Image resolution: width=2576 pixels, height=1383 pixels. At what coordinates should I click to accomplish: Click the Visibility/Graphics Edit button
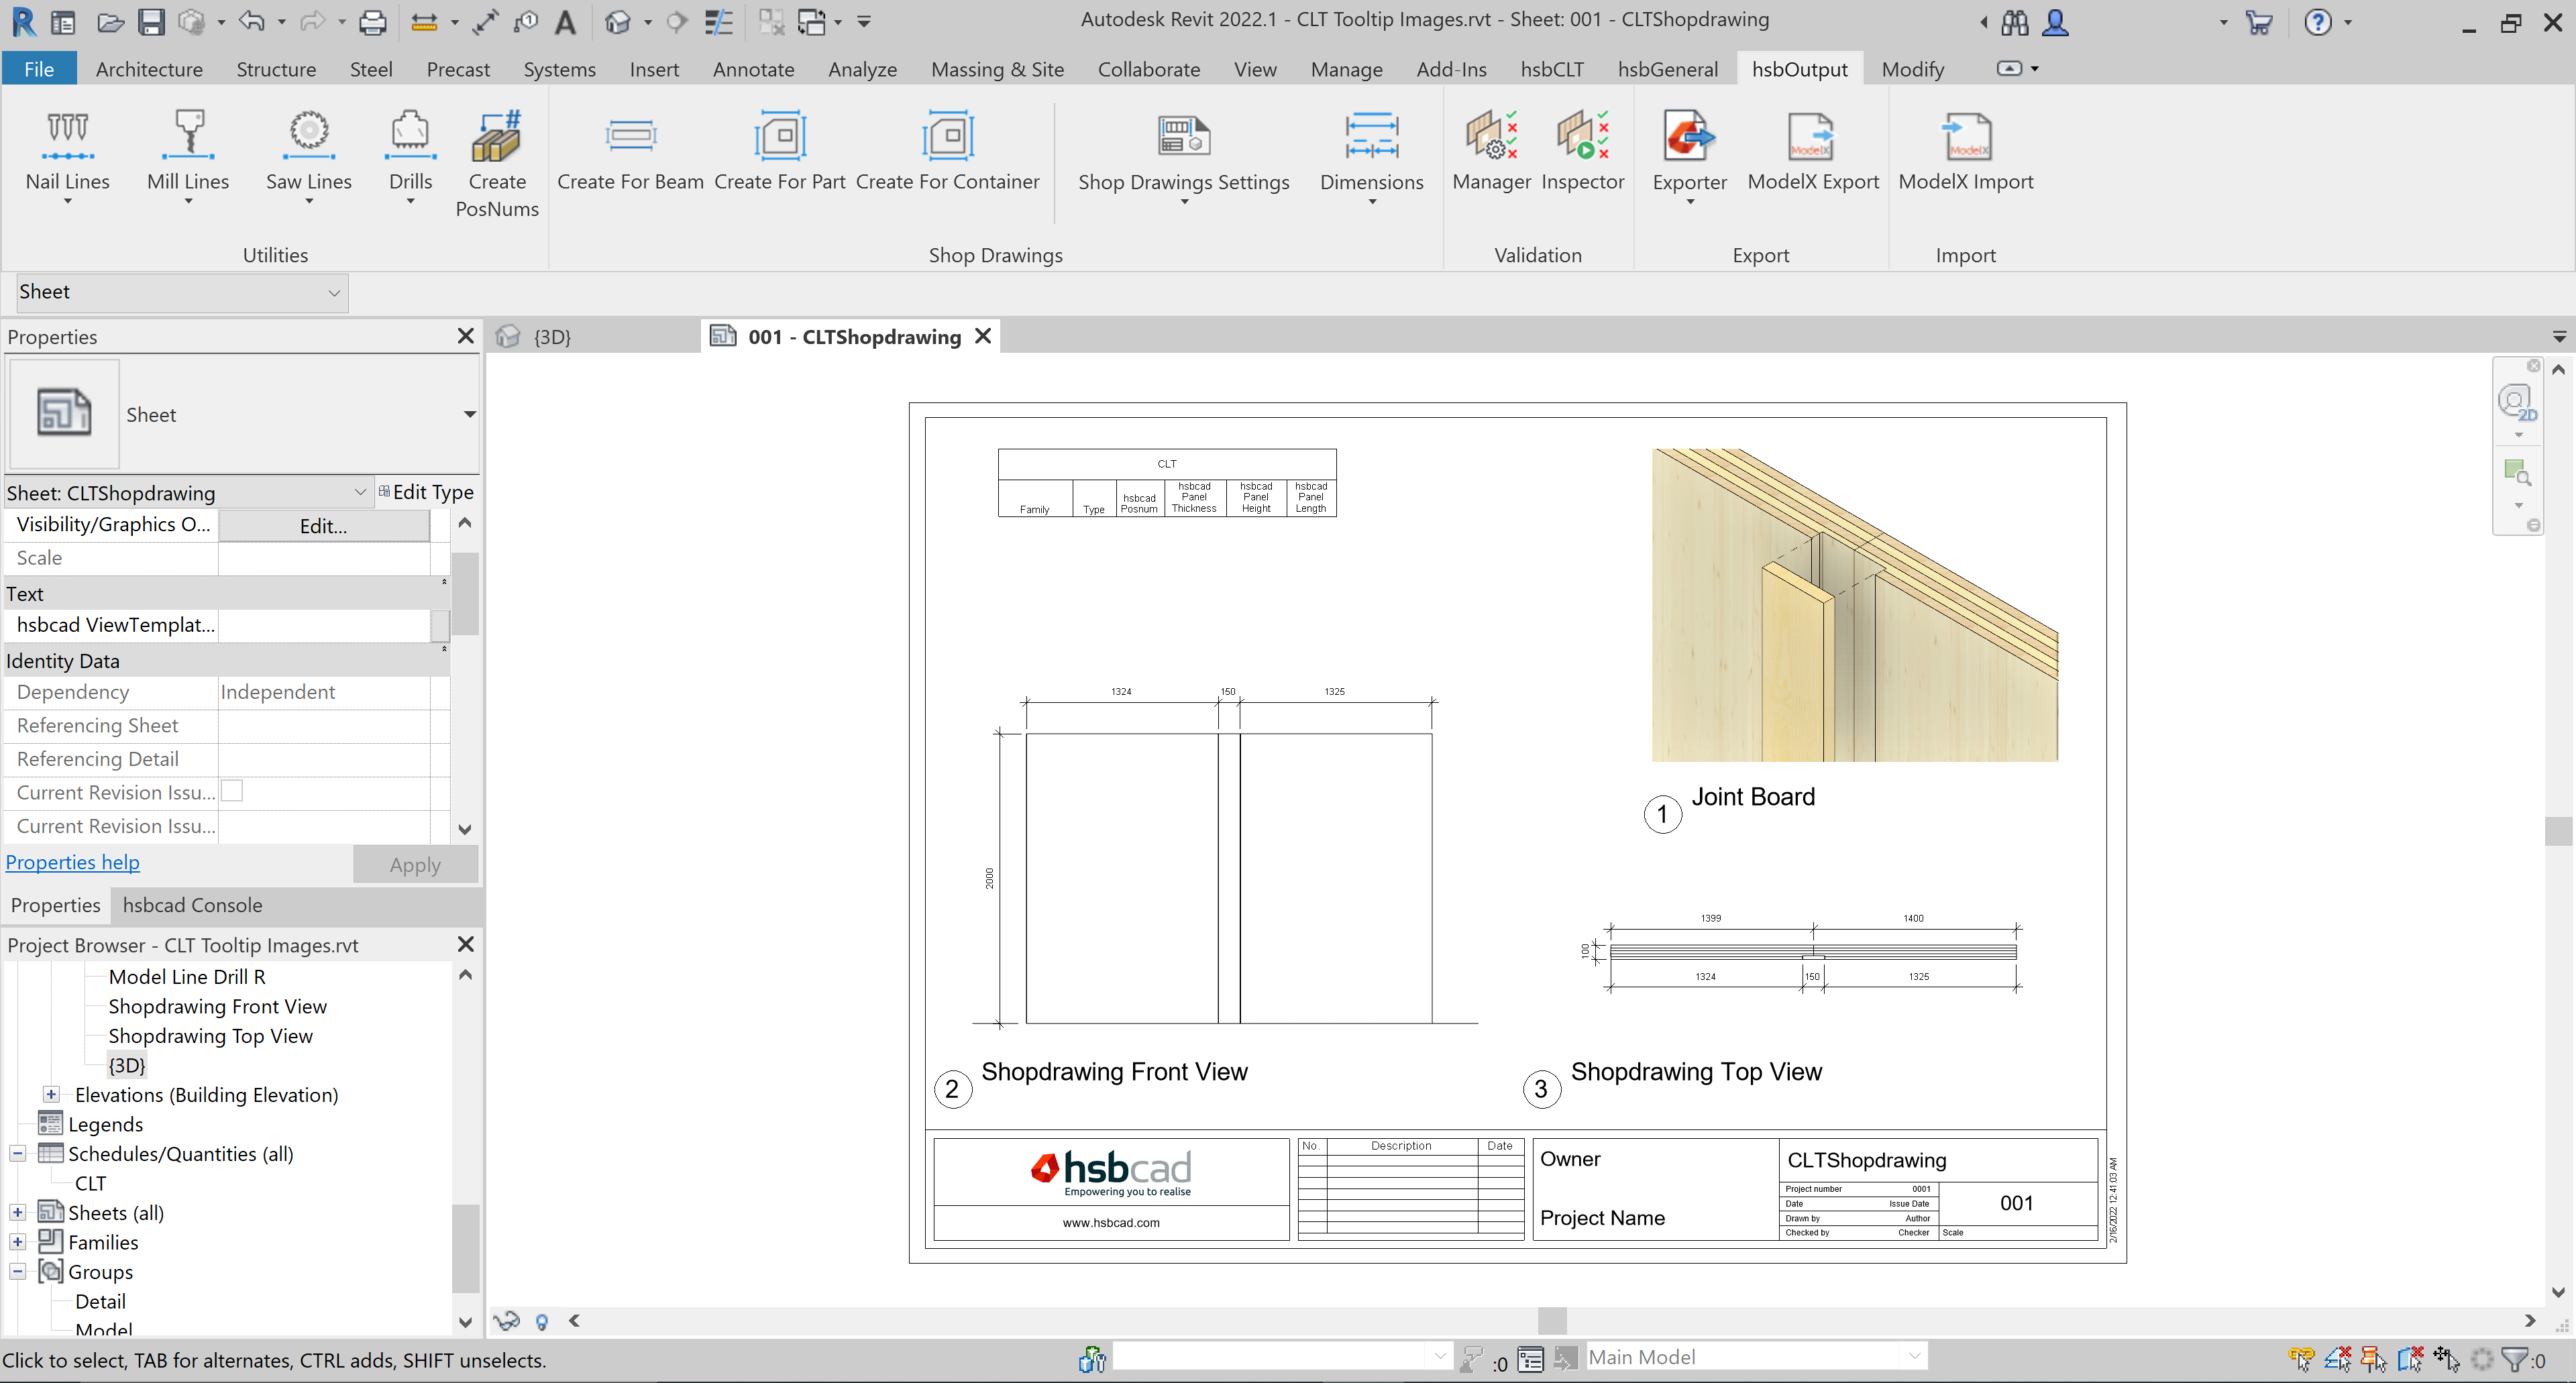pyautogui.click(x=323, y=525)
